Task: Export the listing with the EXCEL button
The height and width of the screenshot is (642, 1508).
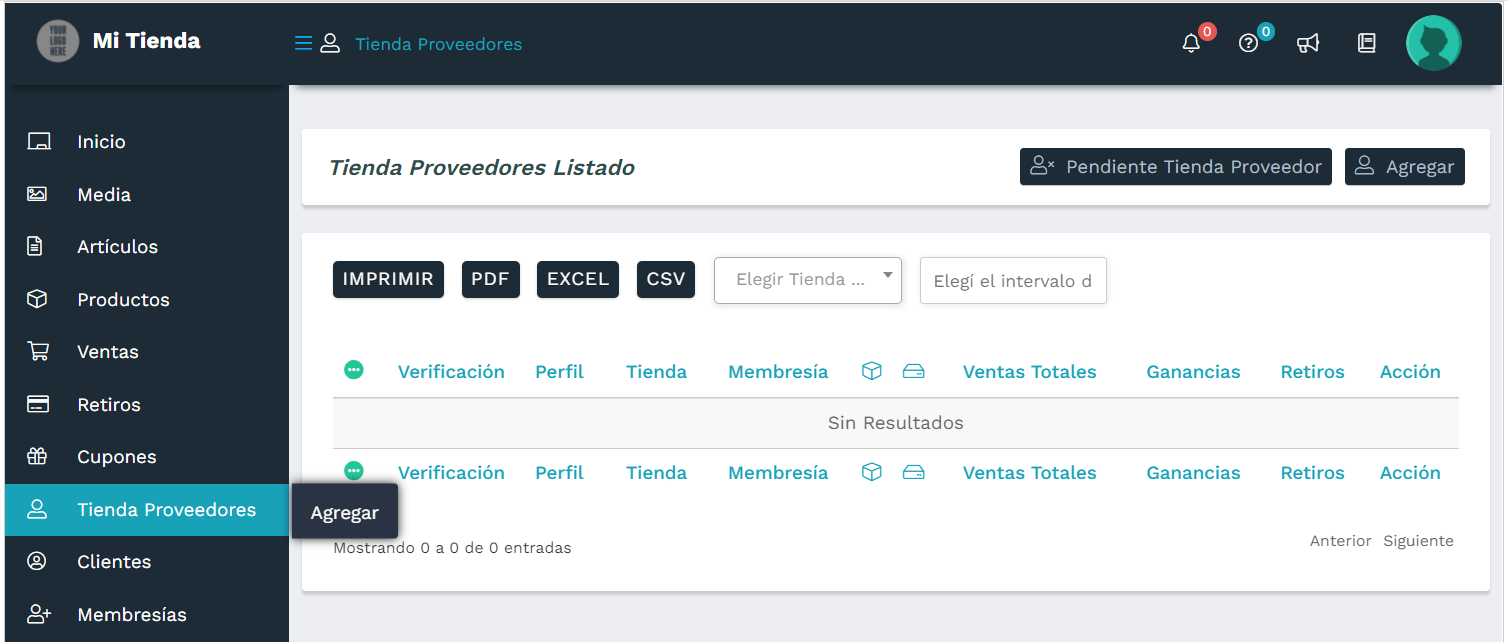Action: click(x=577, y=279)
